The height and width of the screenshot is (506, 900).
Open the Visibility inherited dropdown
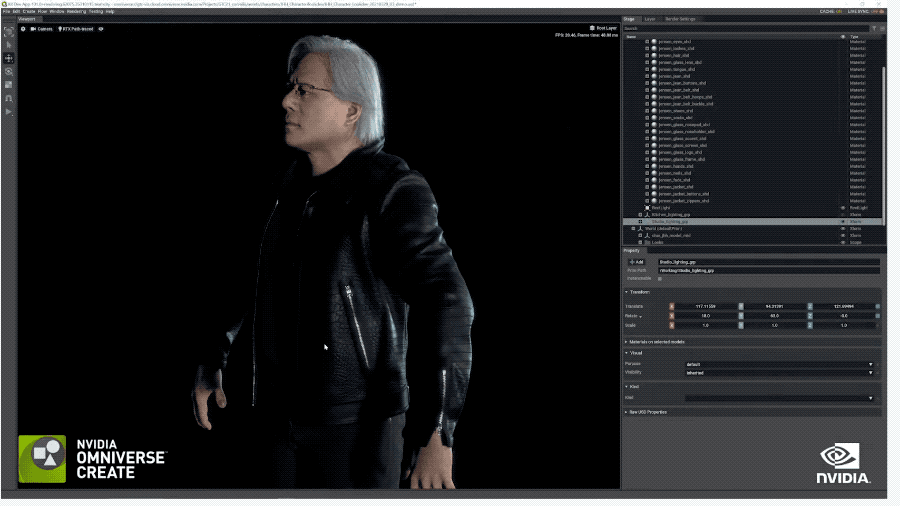click(779, 373)
